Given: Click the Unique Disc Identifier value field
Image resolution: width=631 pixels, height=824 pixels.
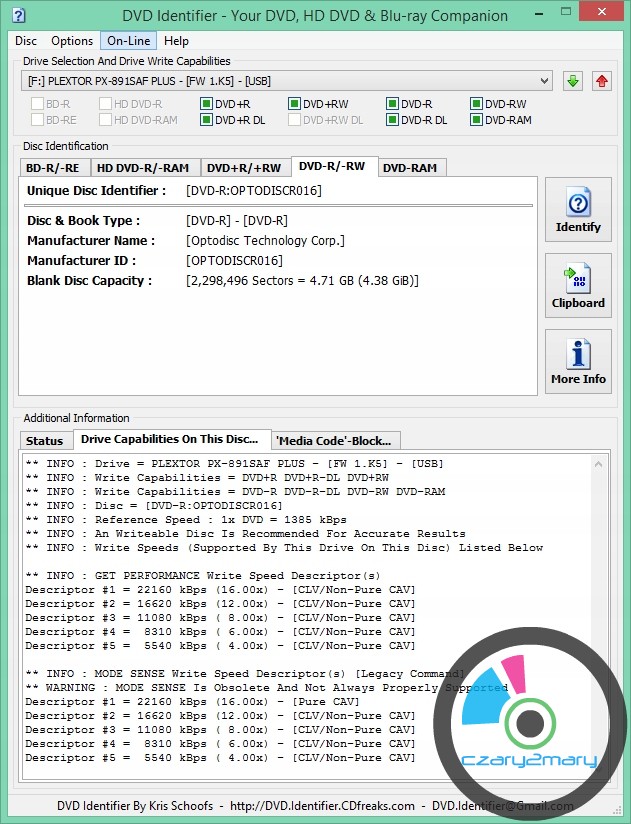Looking at the screenshot, I should [254, 191].
